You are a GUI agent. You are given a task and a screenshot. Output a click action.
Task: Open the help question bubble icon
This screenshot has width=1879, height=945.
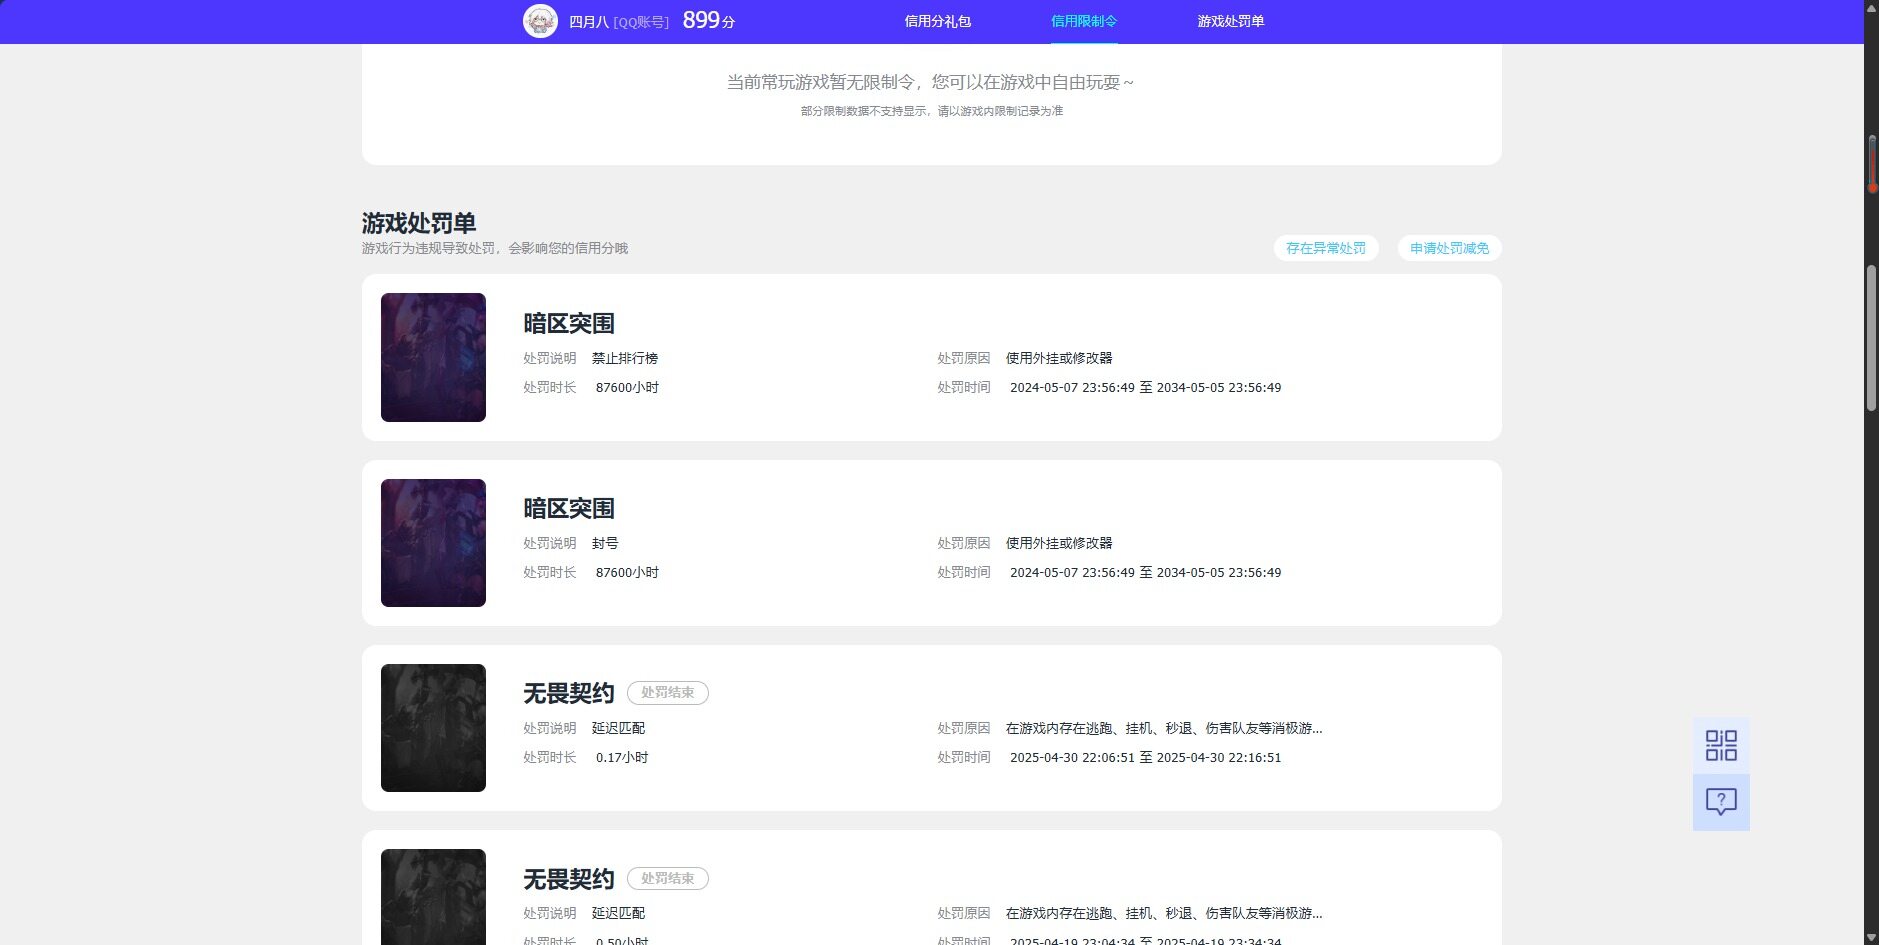click(1721, 802)
